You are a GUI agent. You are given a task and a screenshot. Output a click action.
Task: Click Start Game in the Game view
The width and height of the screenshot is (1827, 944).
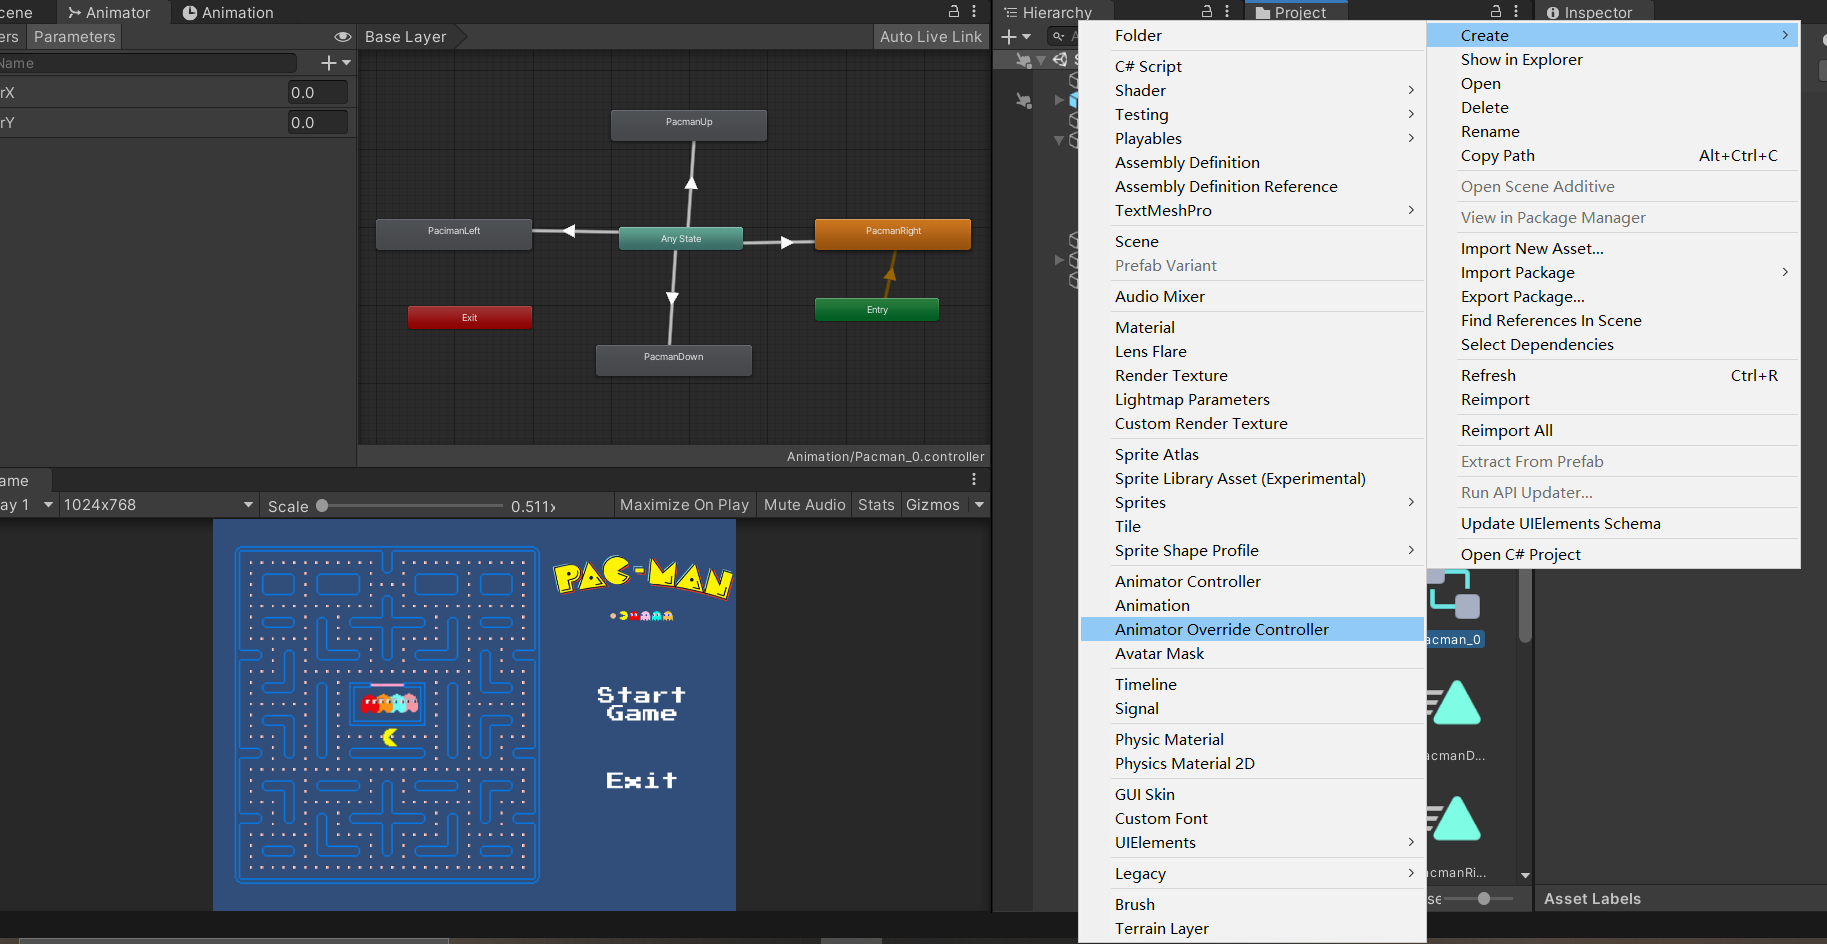pos(641,703)
